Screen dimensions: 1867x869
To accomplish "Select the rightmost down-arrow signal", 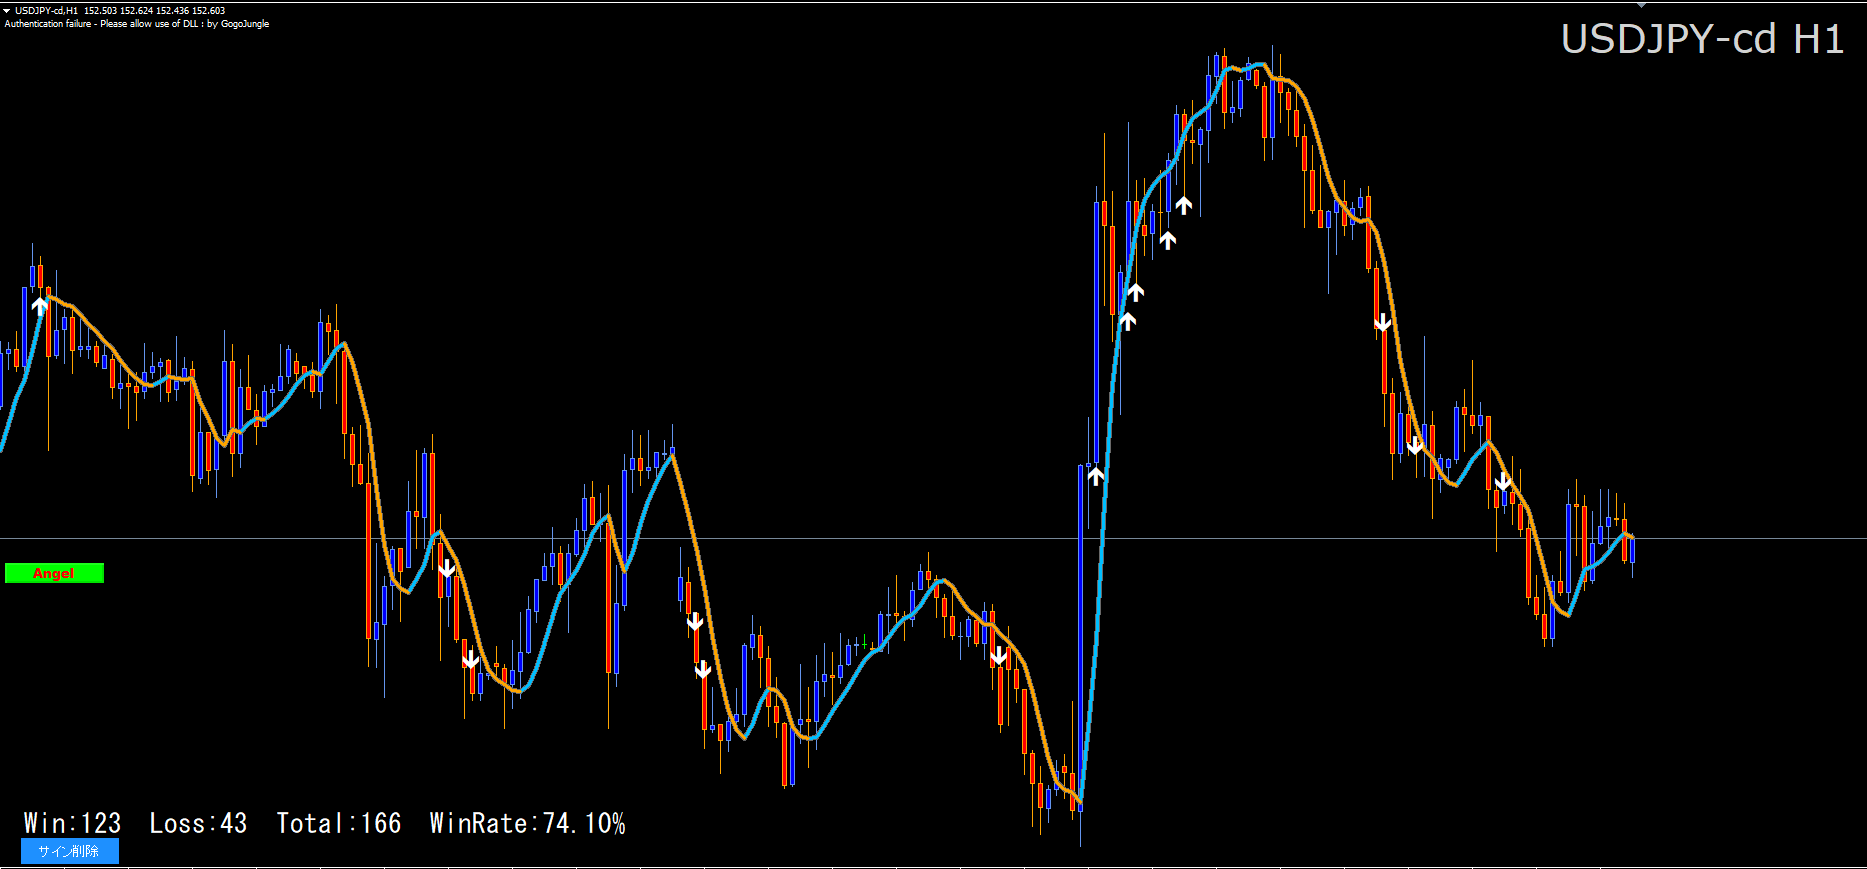I will coord(1503,482).
